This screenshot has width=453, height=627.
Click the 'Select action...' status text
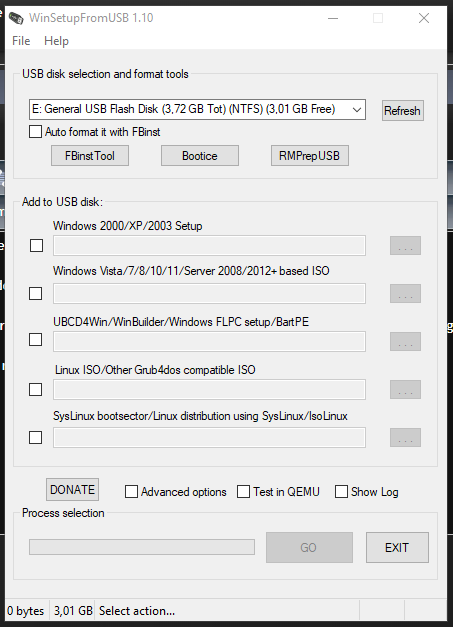pos(137,611)
